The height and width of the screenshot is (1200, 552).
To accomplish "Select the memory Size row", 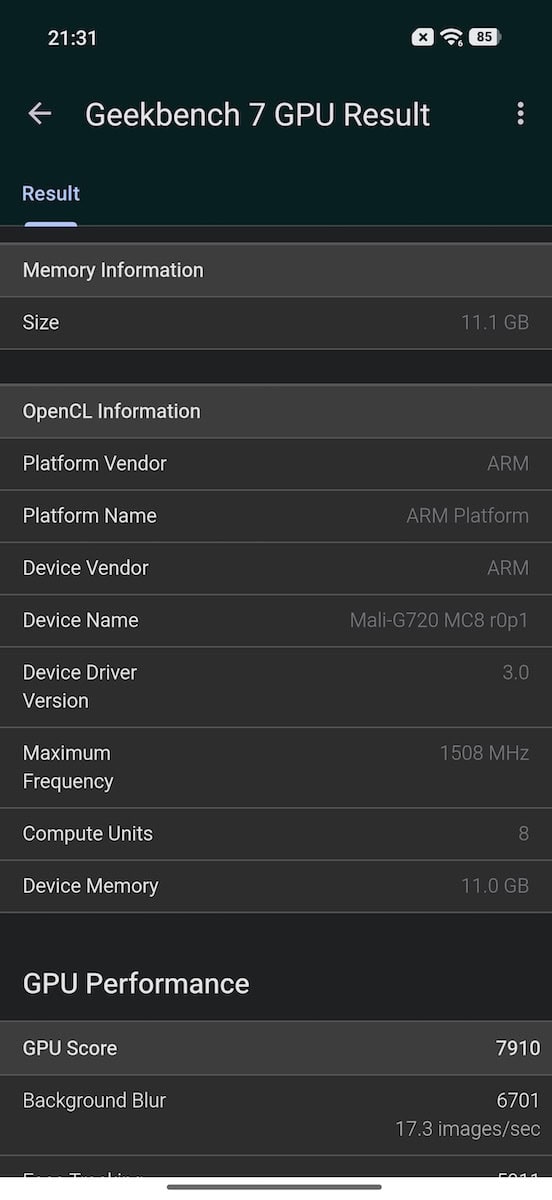I will coord(276,323).
